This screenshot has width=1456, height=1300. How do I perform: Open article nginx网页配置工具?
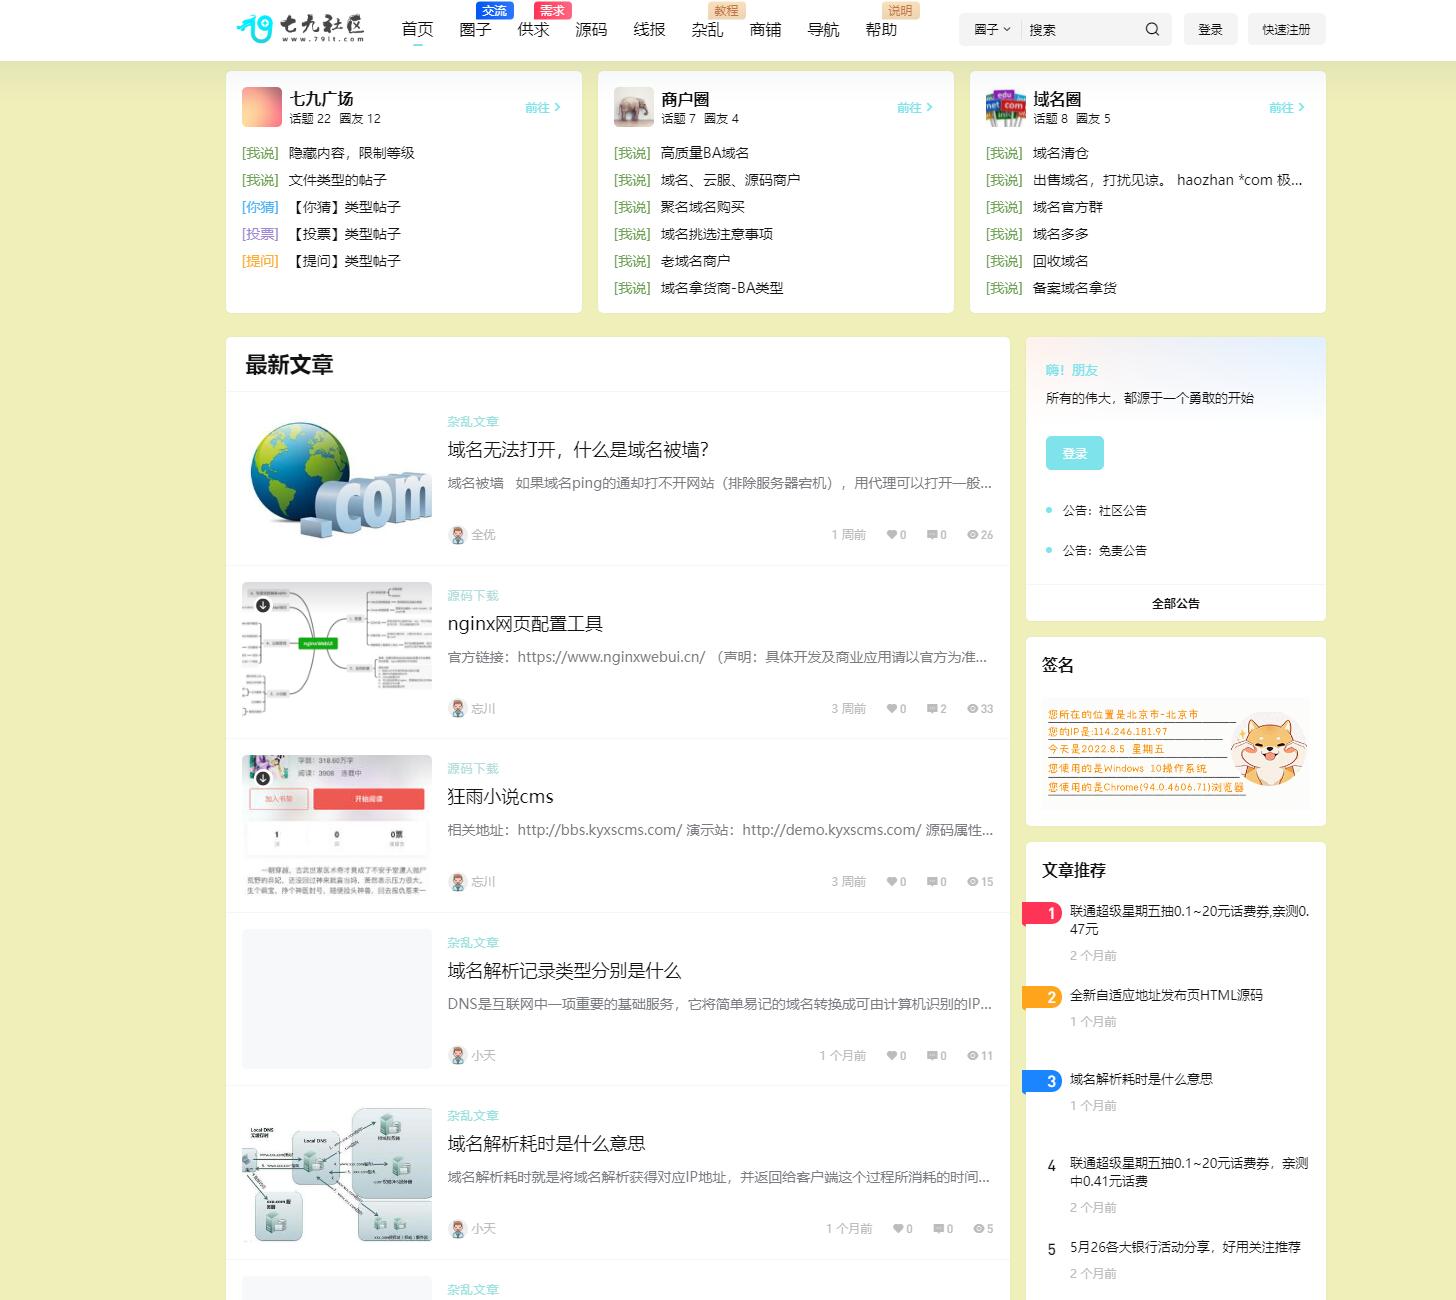pos(525,624)
